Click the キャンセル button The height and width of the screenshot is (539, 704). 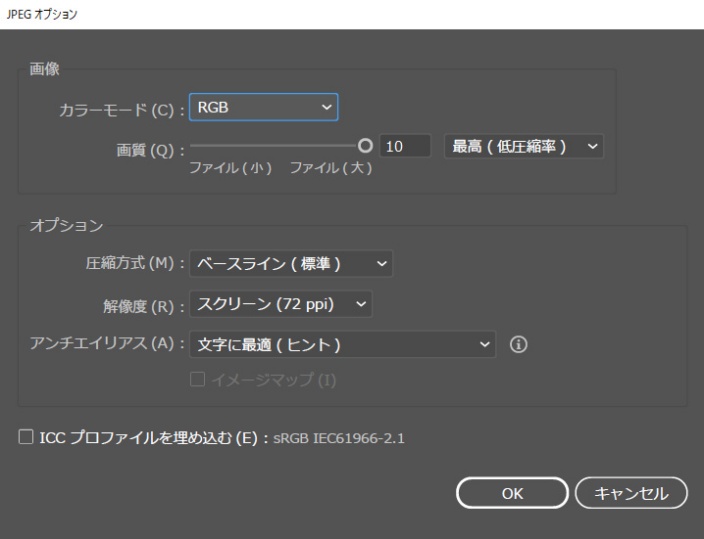[x=631, y=493]
